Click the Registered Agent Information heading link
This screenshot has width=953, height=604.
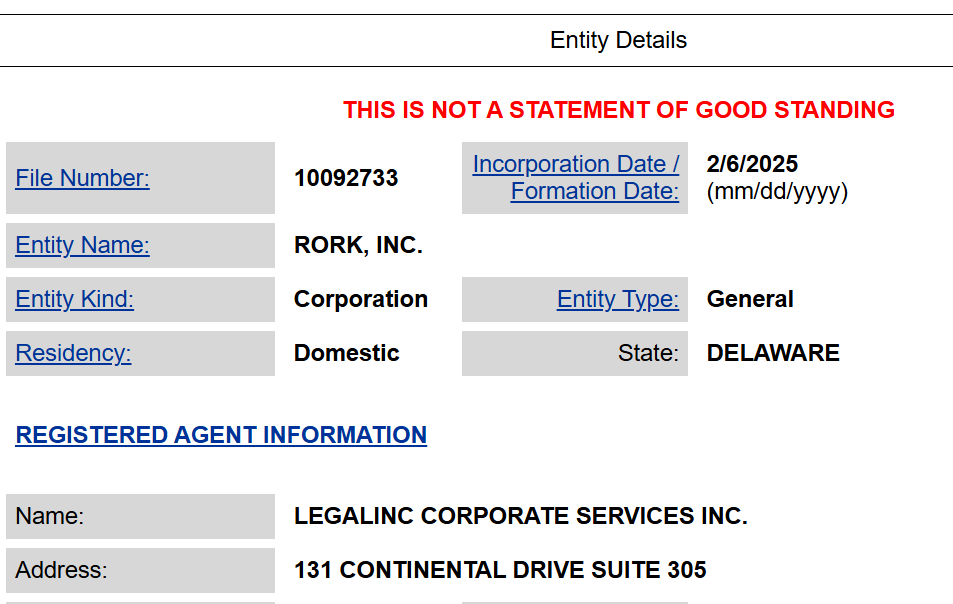pos(221,435)
